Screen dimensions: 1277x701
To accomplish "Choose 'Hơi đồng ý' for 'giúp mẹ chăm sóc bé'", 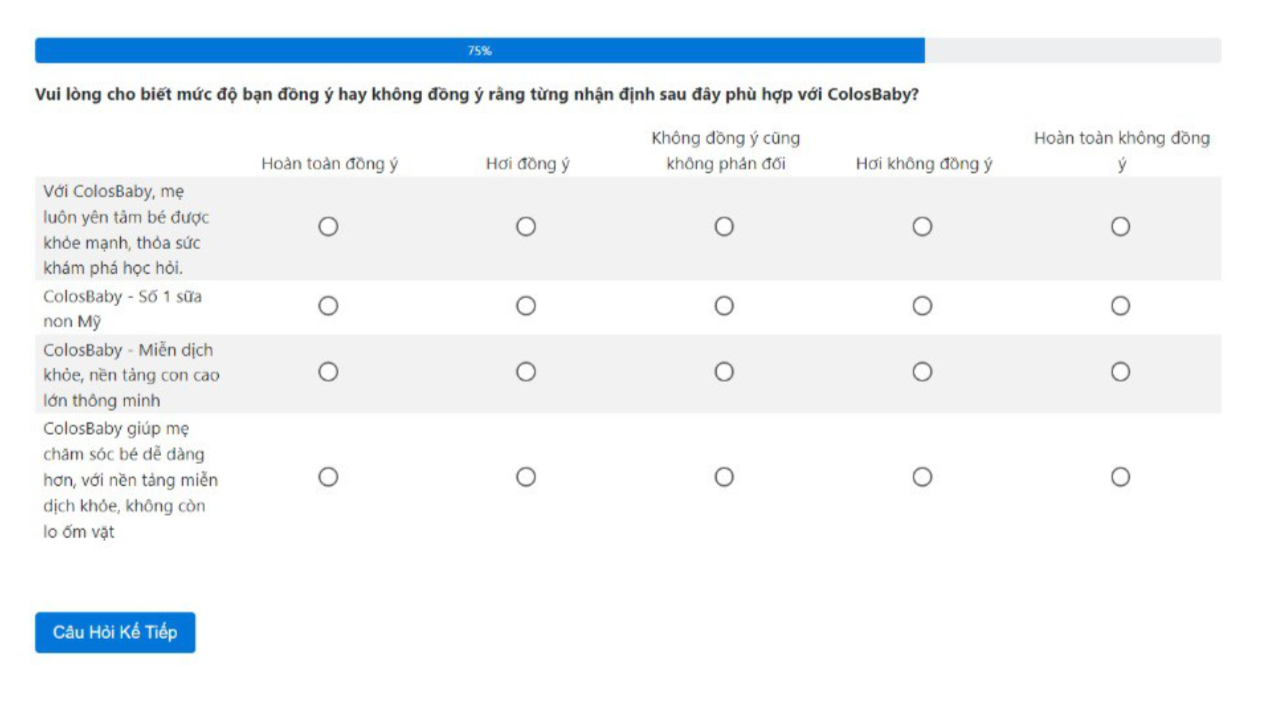I will [526, 477].
